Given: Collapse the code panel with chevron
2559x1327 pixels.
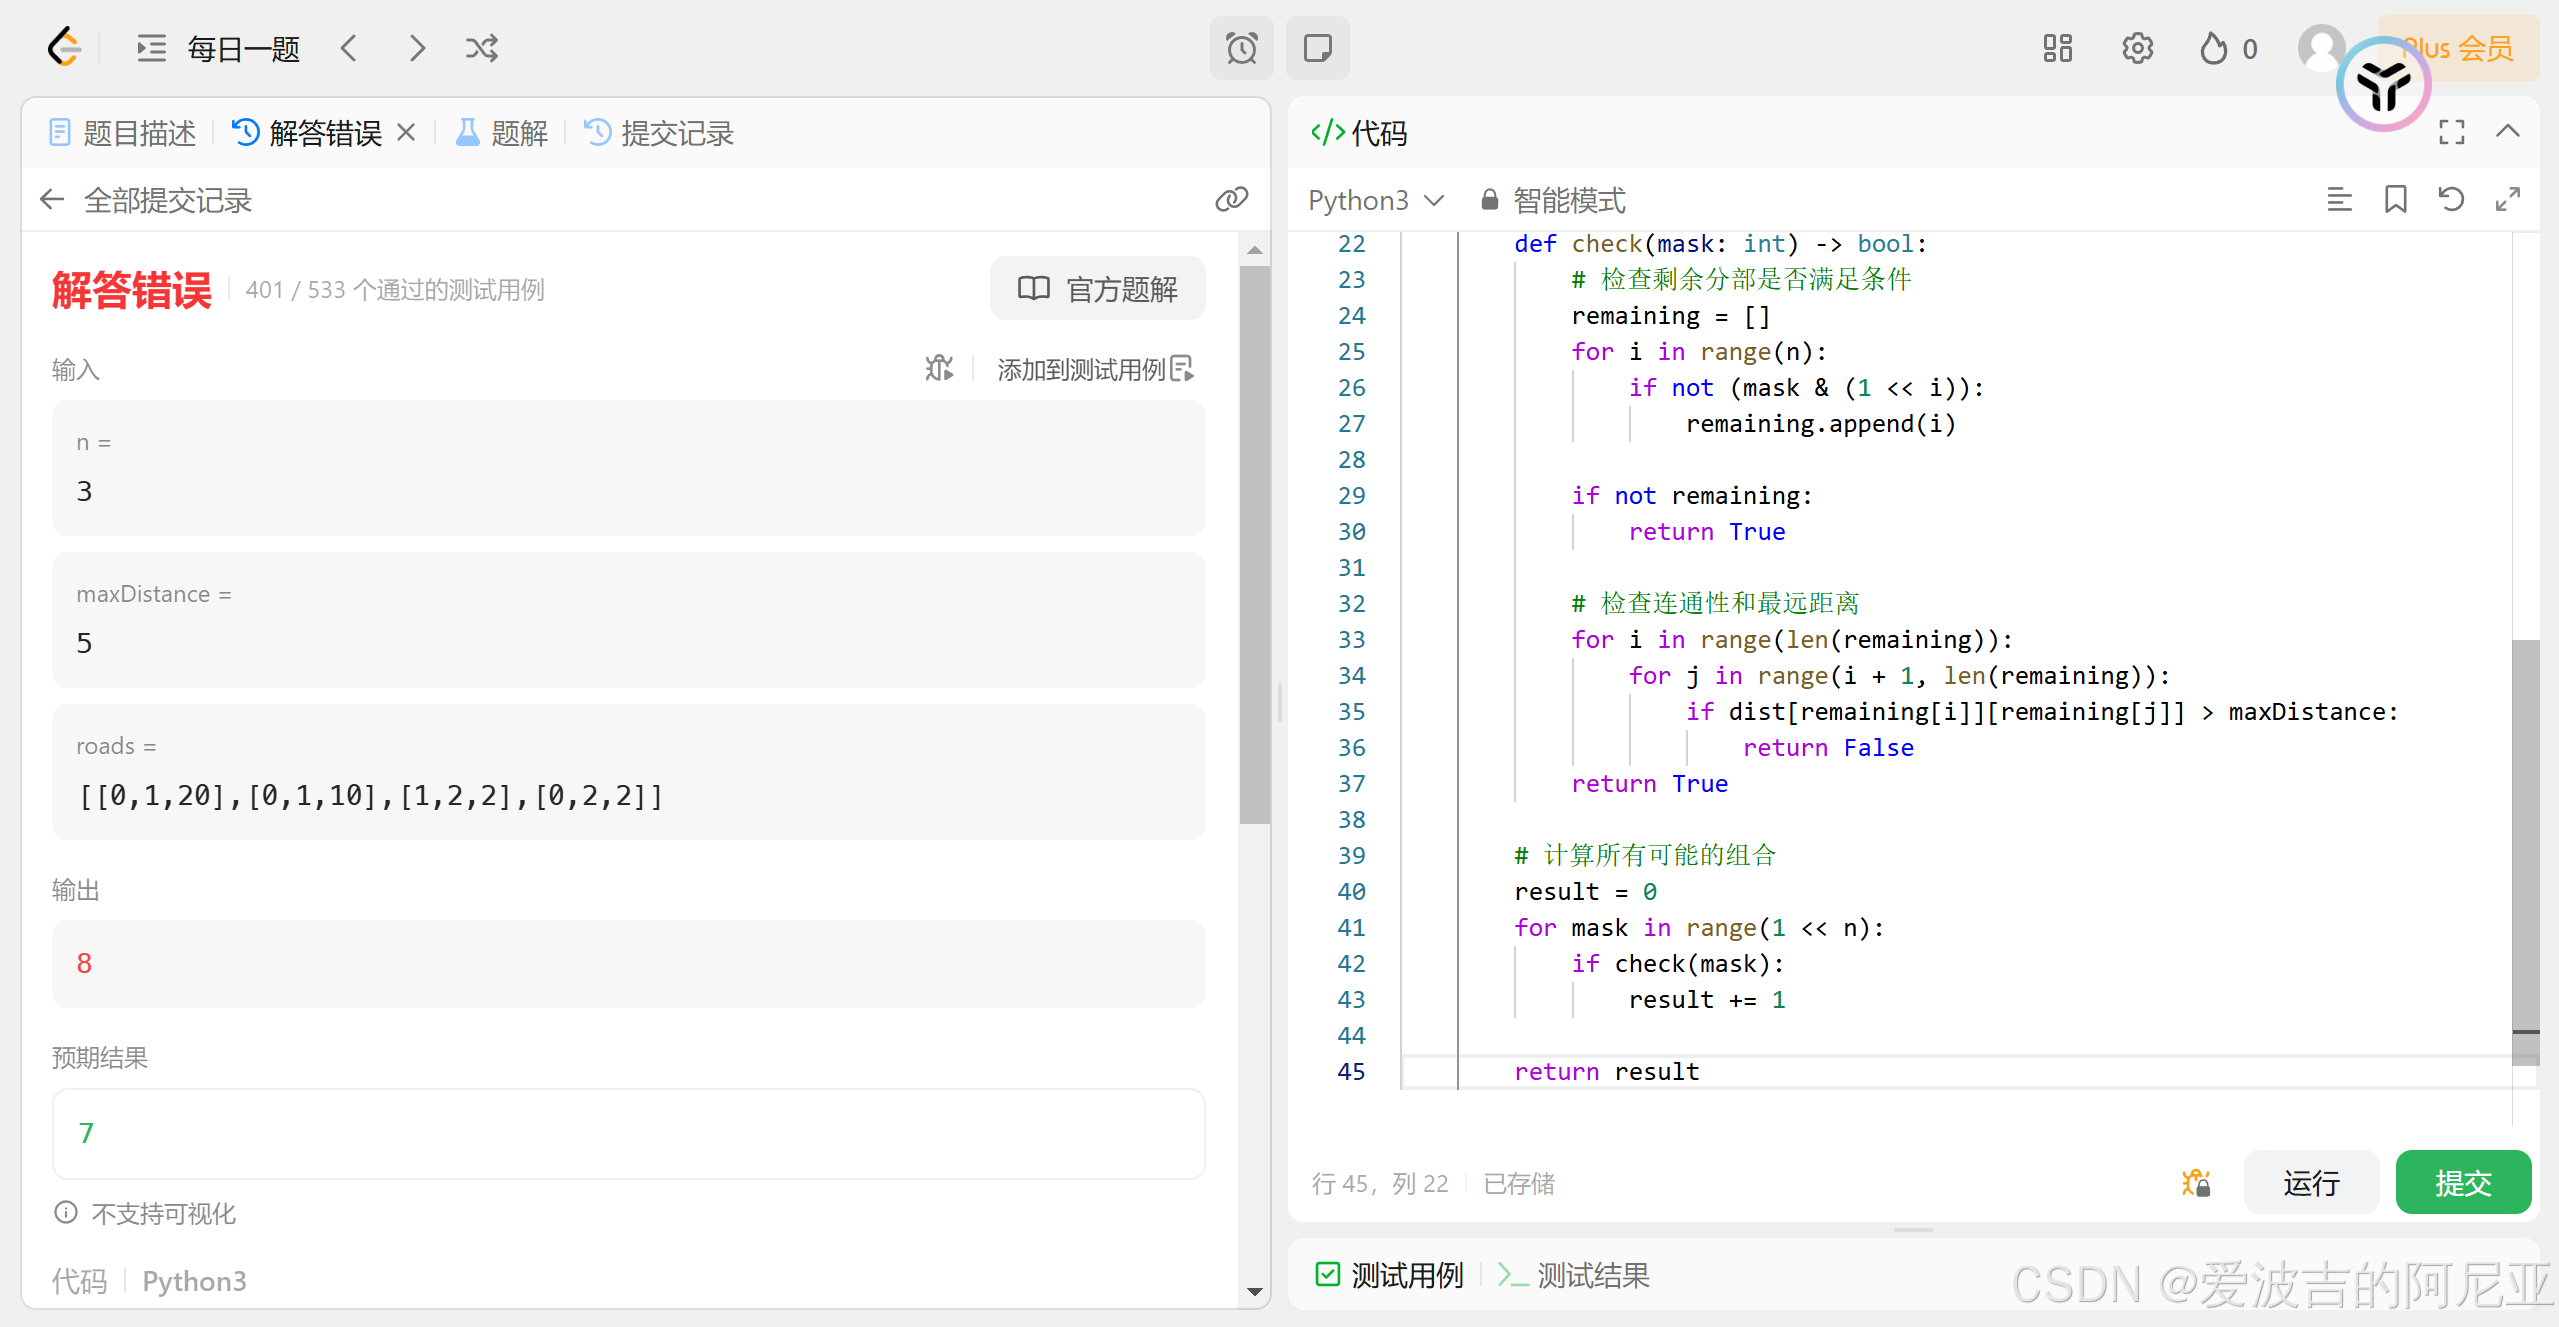Looking at the screenshot, I should (2507, 132).
